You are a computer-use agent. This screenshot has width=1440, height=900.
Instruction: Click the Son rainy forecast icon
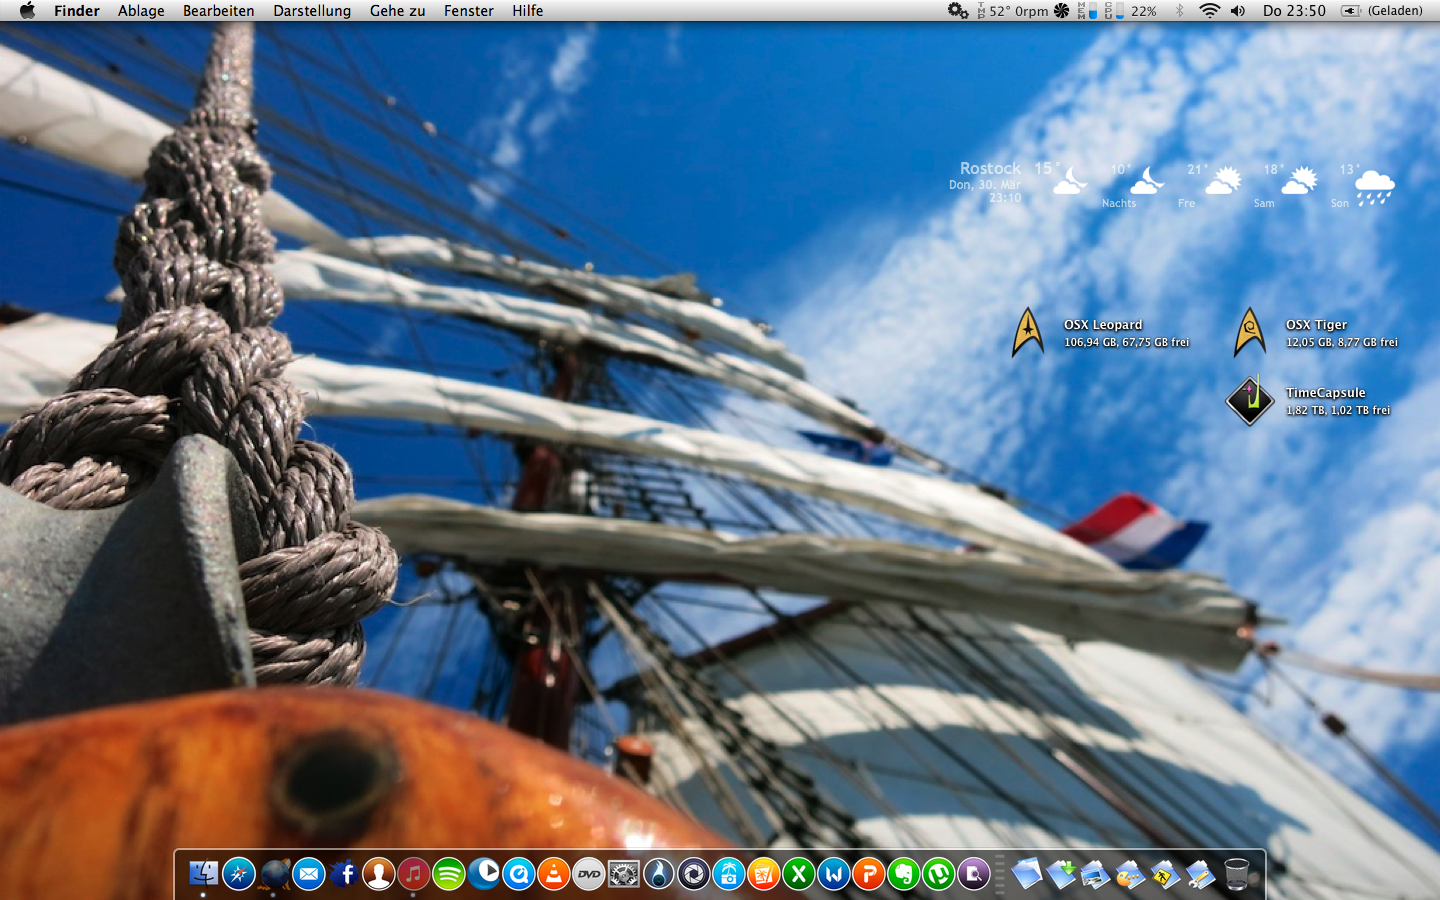(1375, 187)
